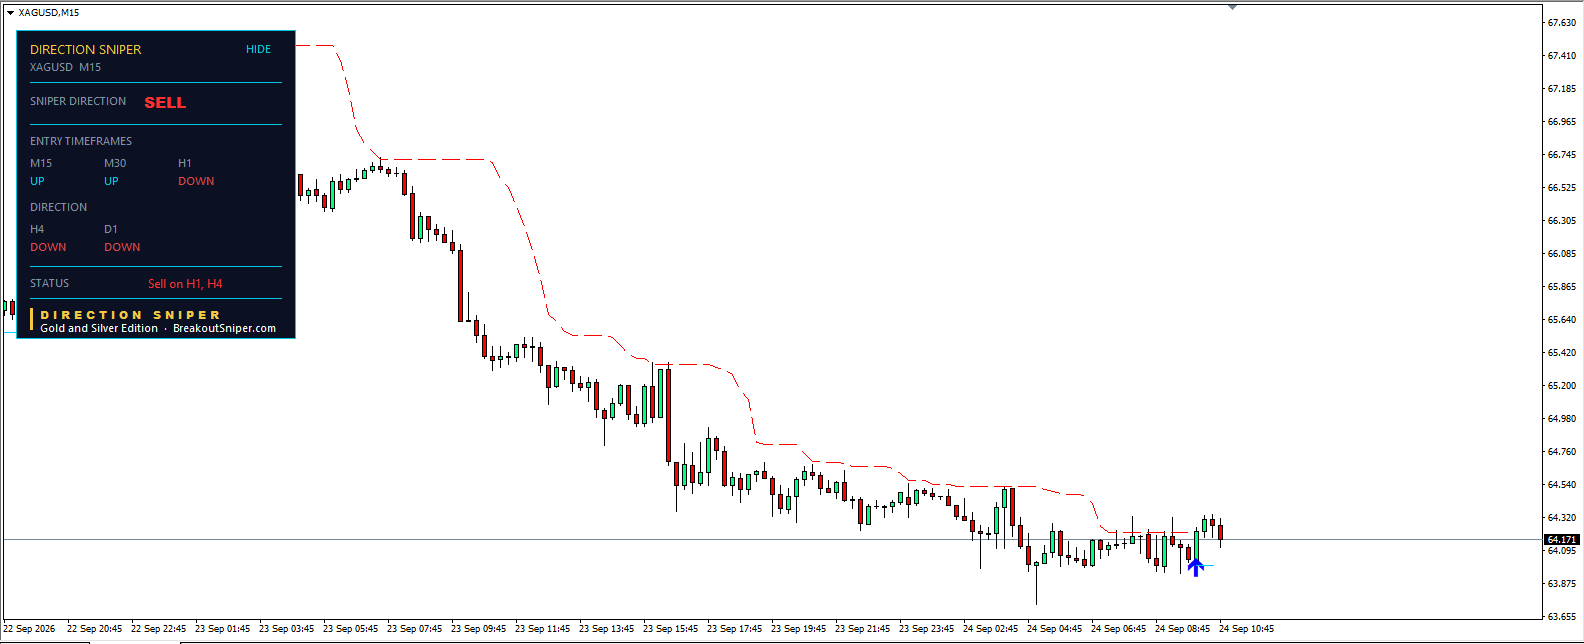Viewport: 1584px width, 644px height.
Task: Click the D1 DOWN direction status
Action: (x=122, y=247)
